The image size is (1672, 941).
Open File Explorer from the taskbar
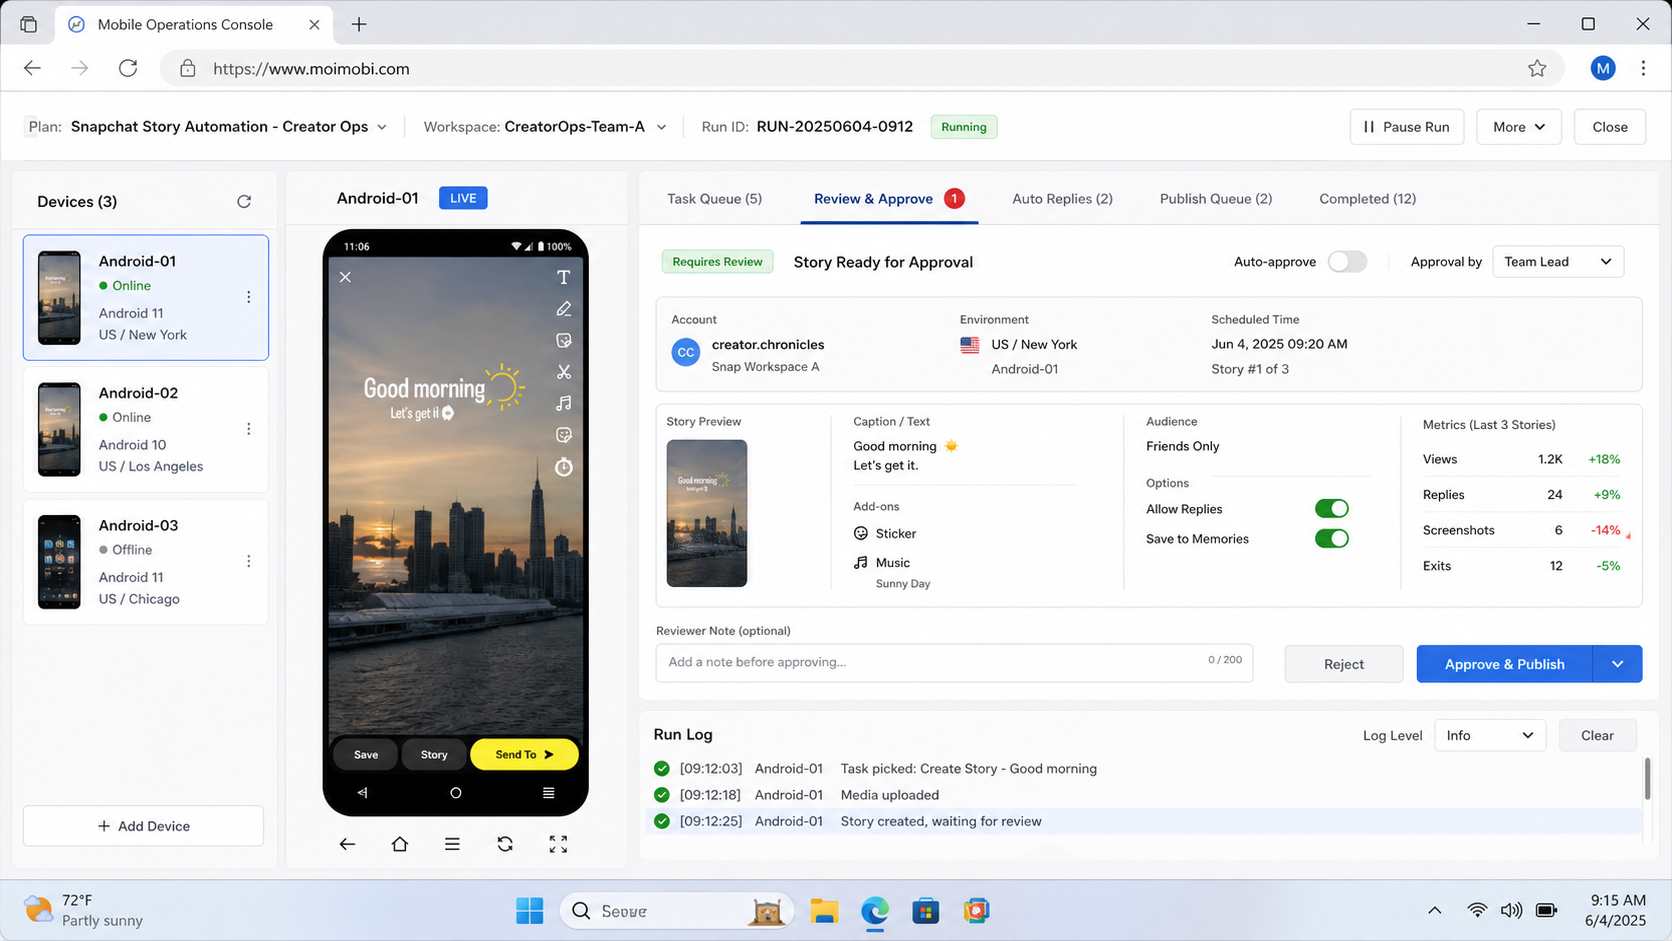click(824, 911)
